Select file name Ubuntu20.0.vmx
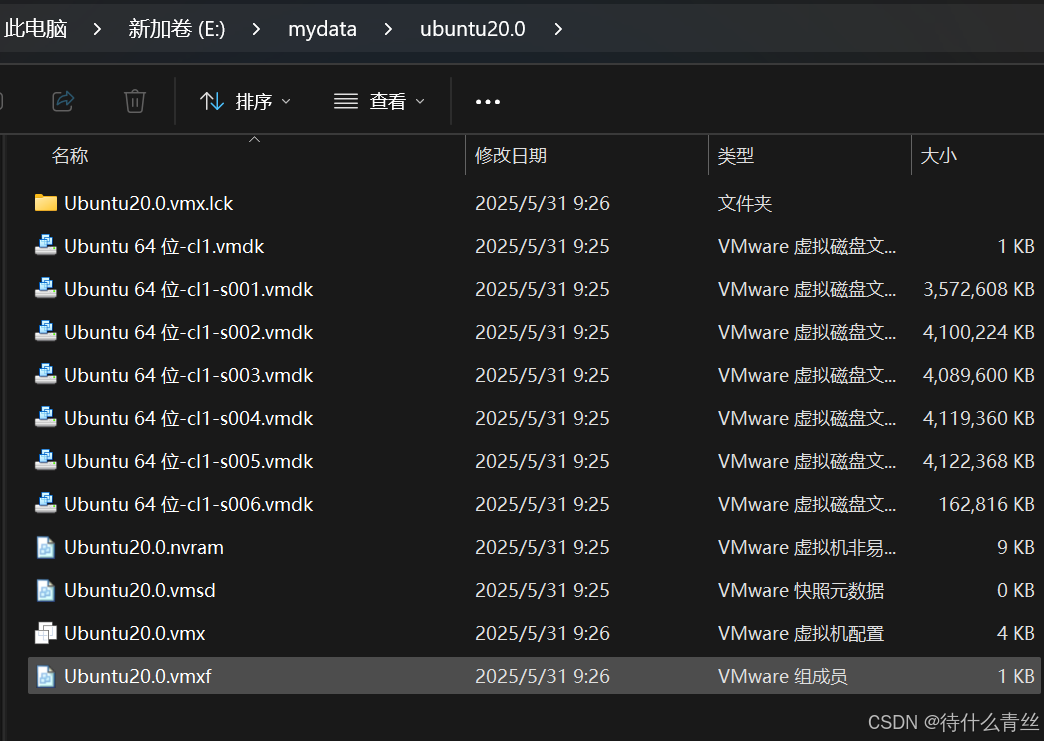The height and width of the screenshot is (741, 1044). (x=134, y=633)
